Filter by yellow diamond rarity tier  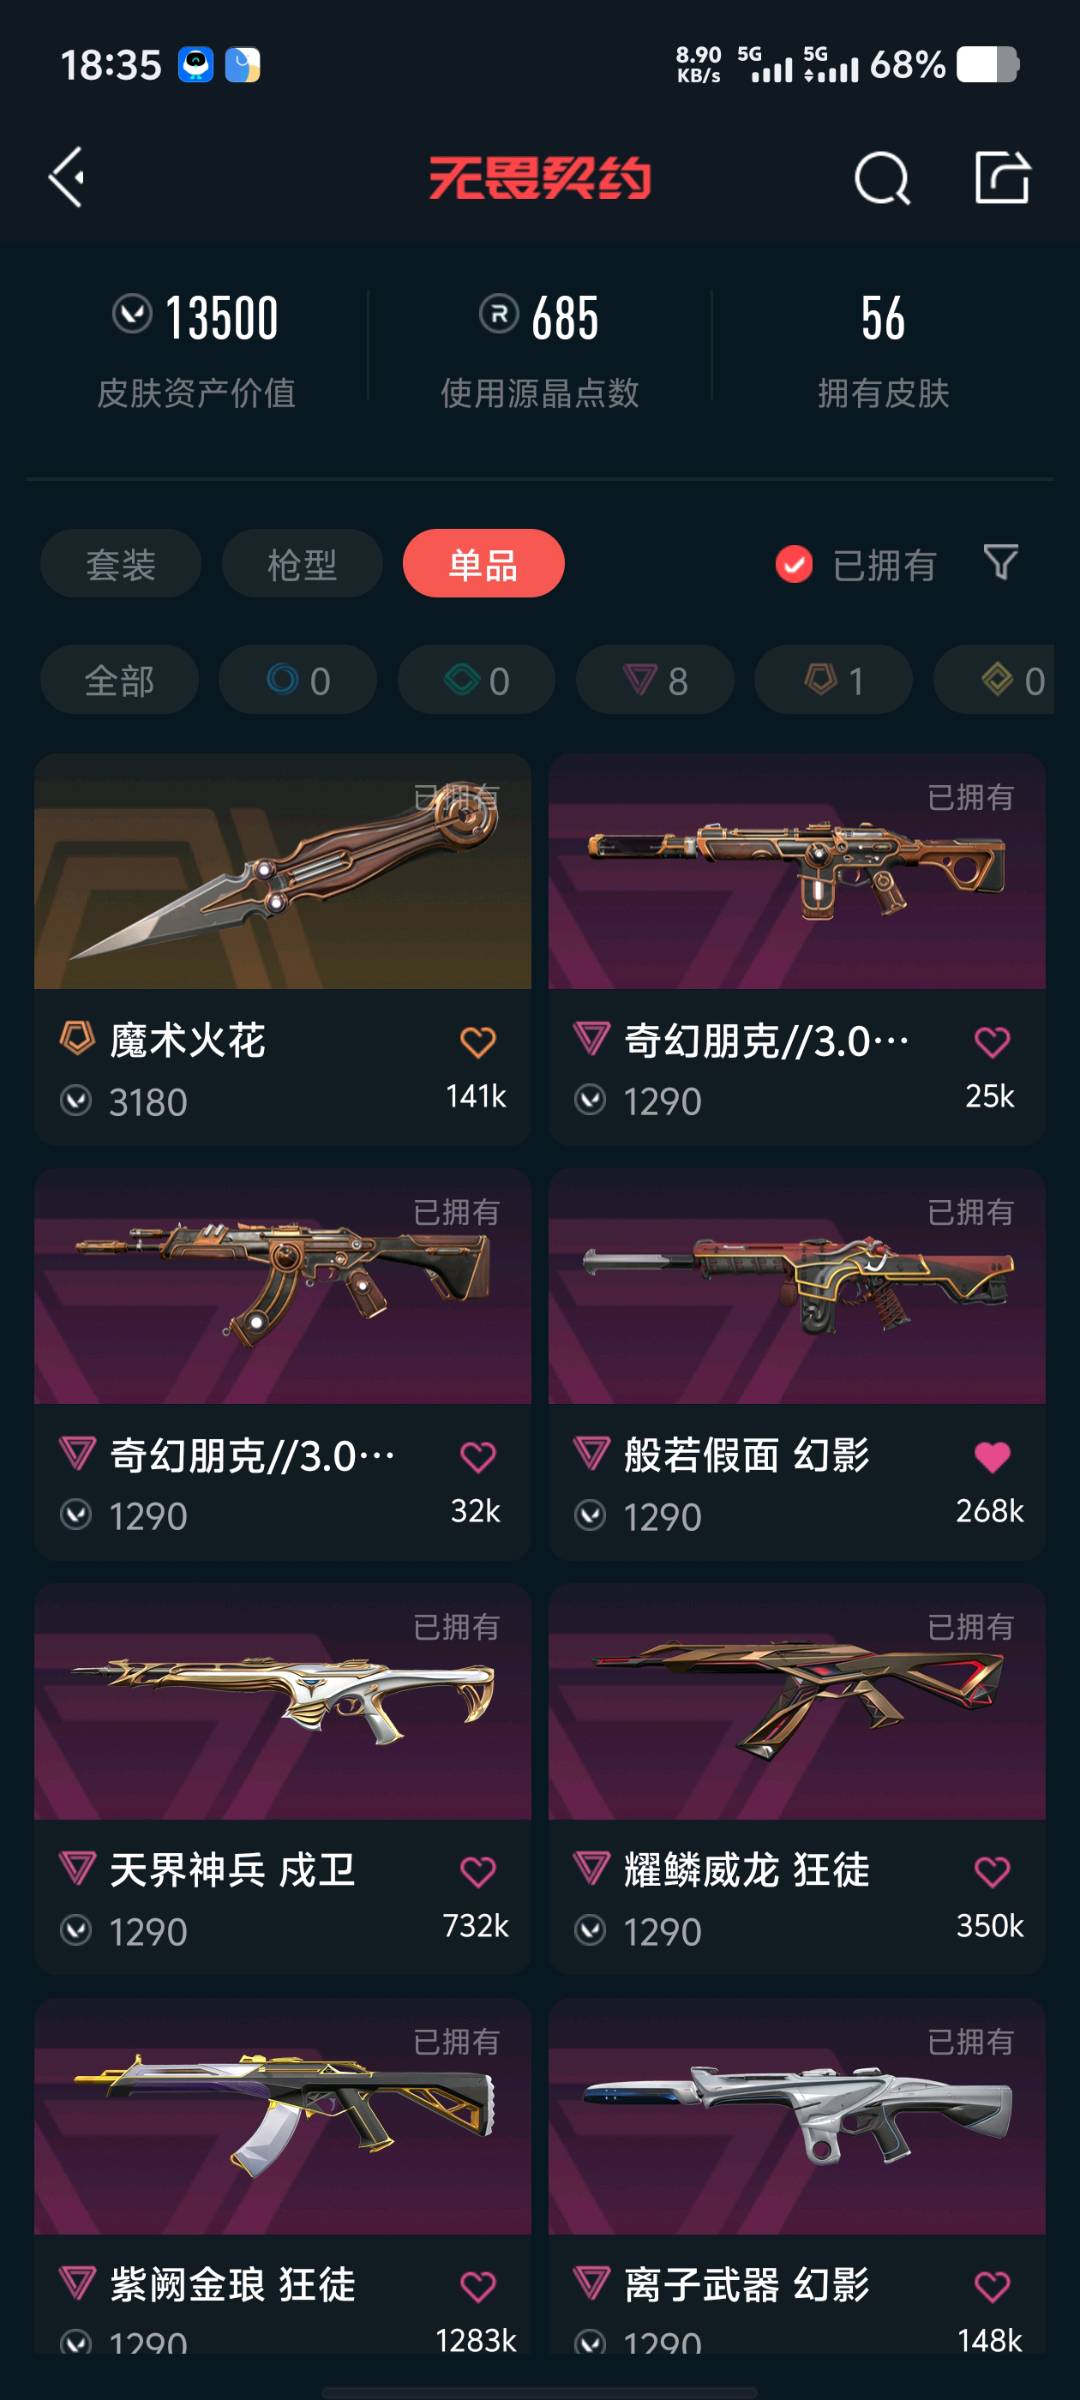coord(995,680)
